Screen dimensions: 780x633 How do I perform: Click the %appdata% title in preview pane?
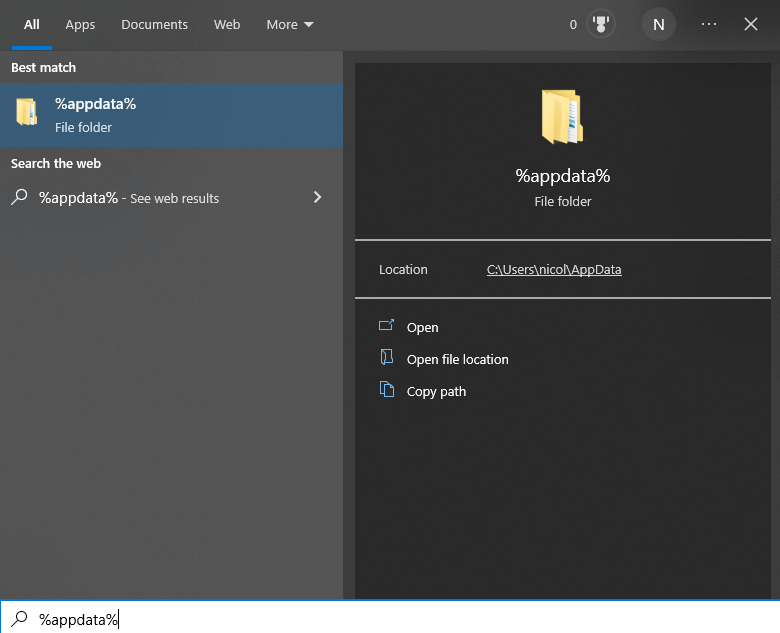pos(563,176)
